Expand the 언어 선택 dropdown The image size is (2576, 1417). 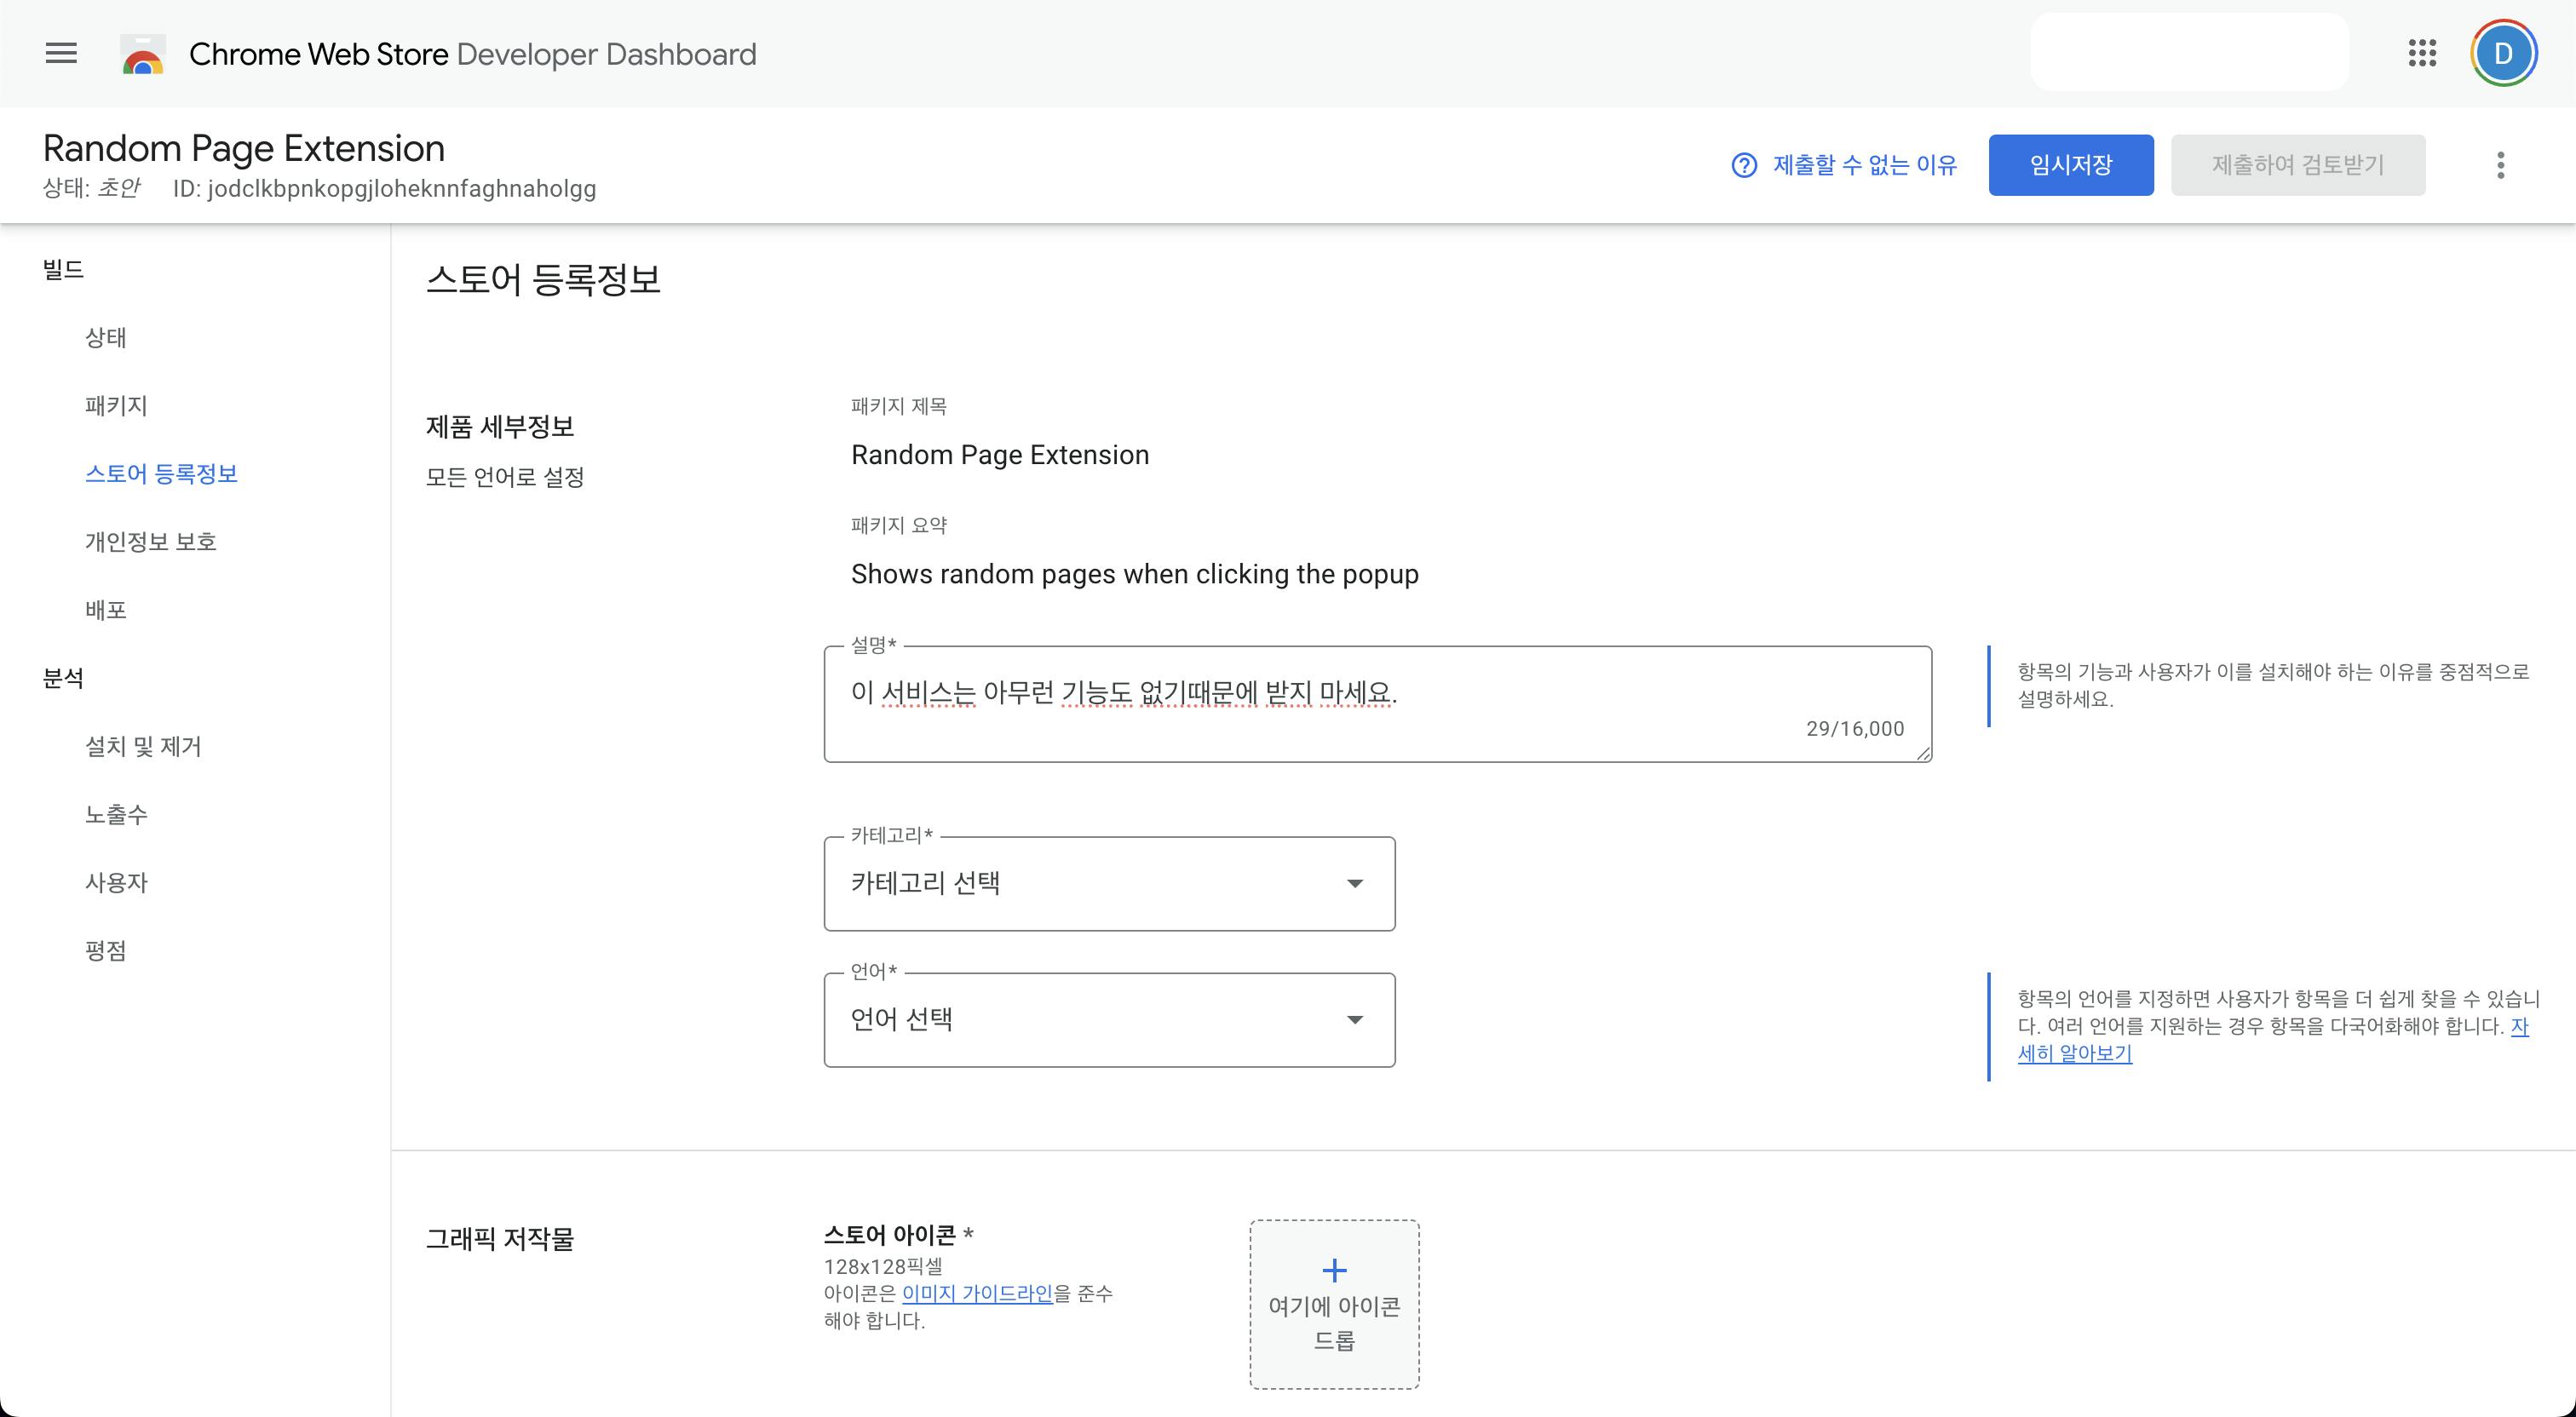coord(1109,1019)
